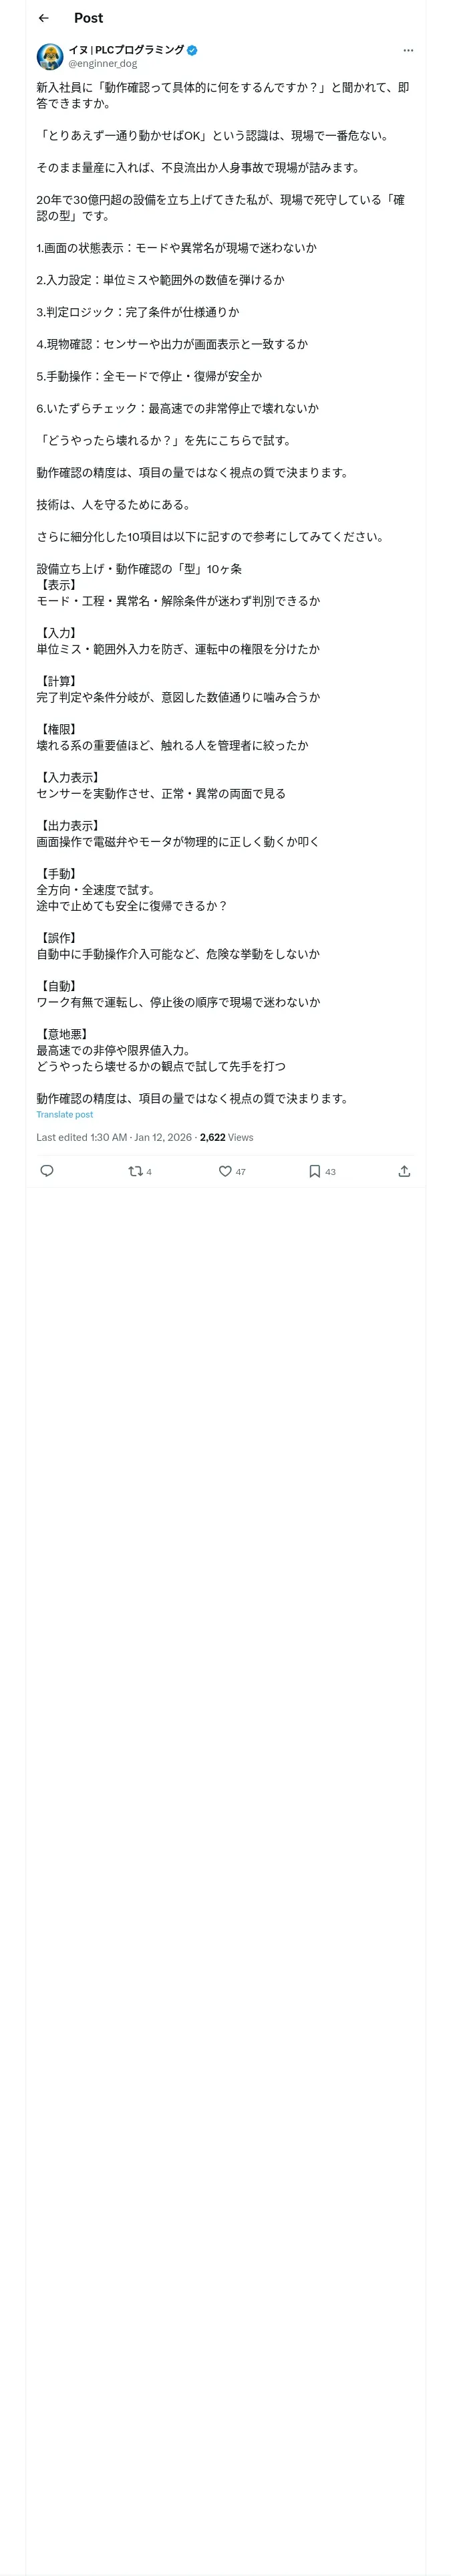Open the post author's profile avatar
The image size is (451, 2576).
pos(49,56)
